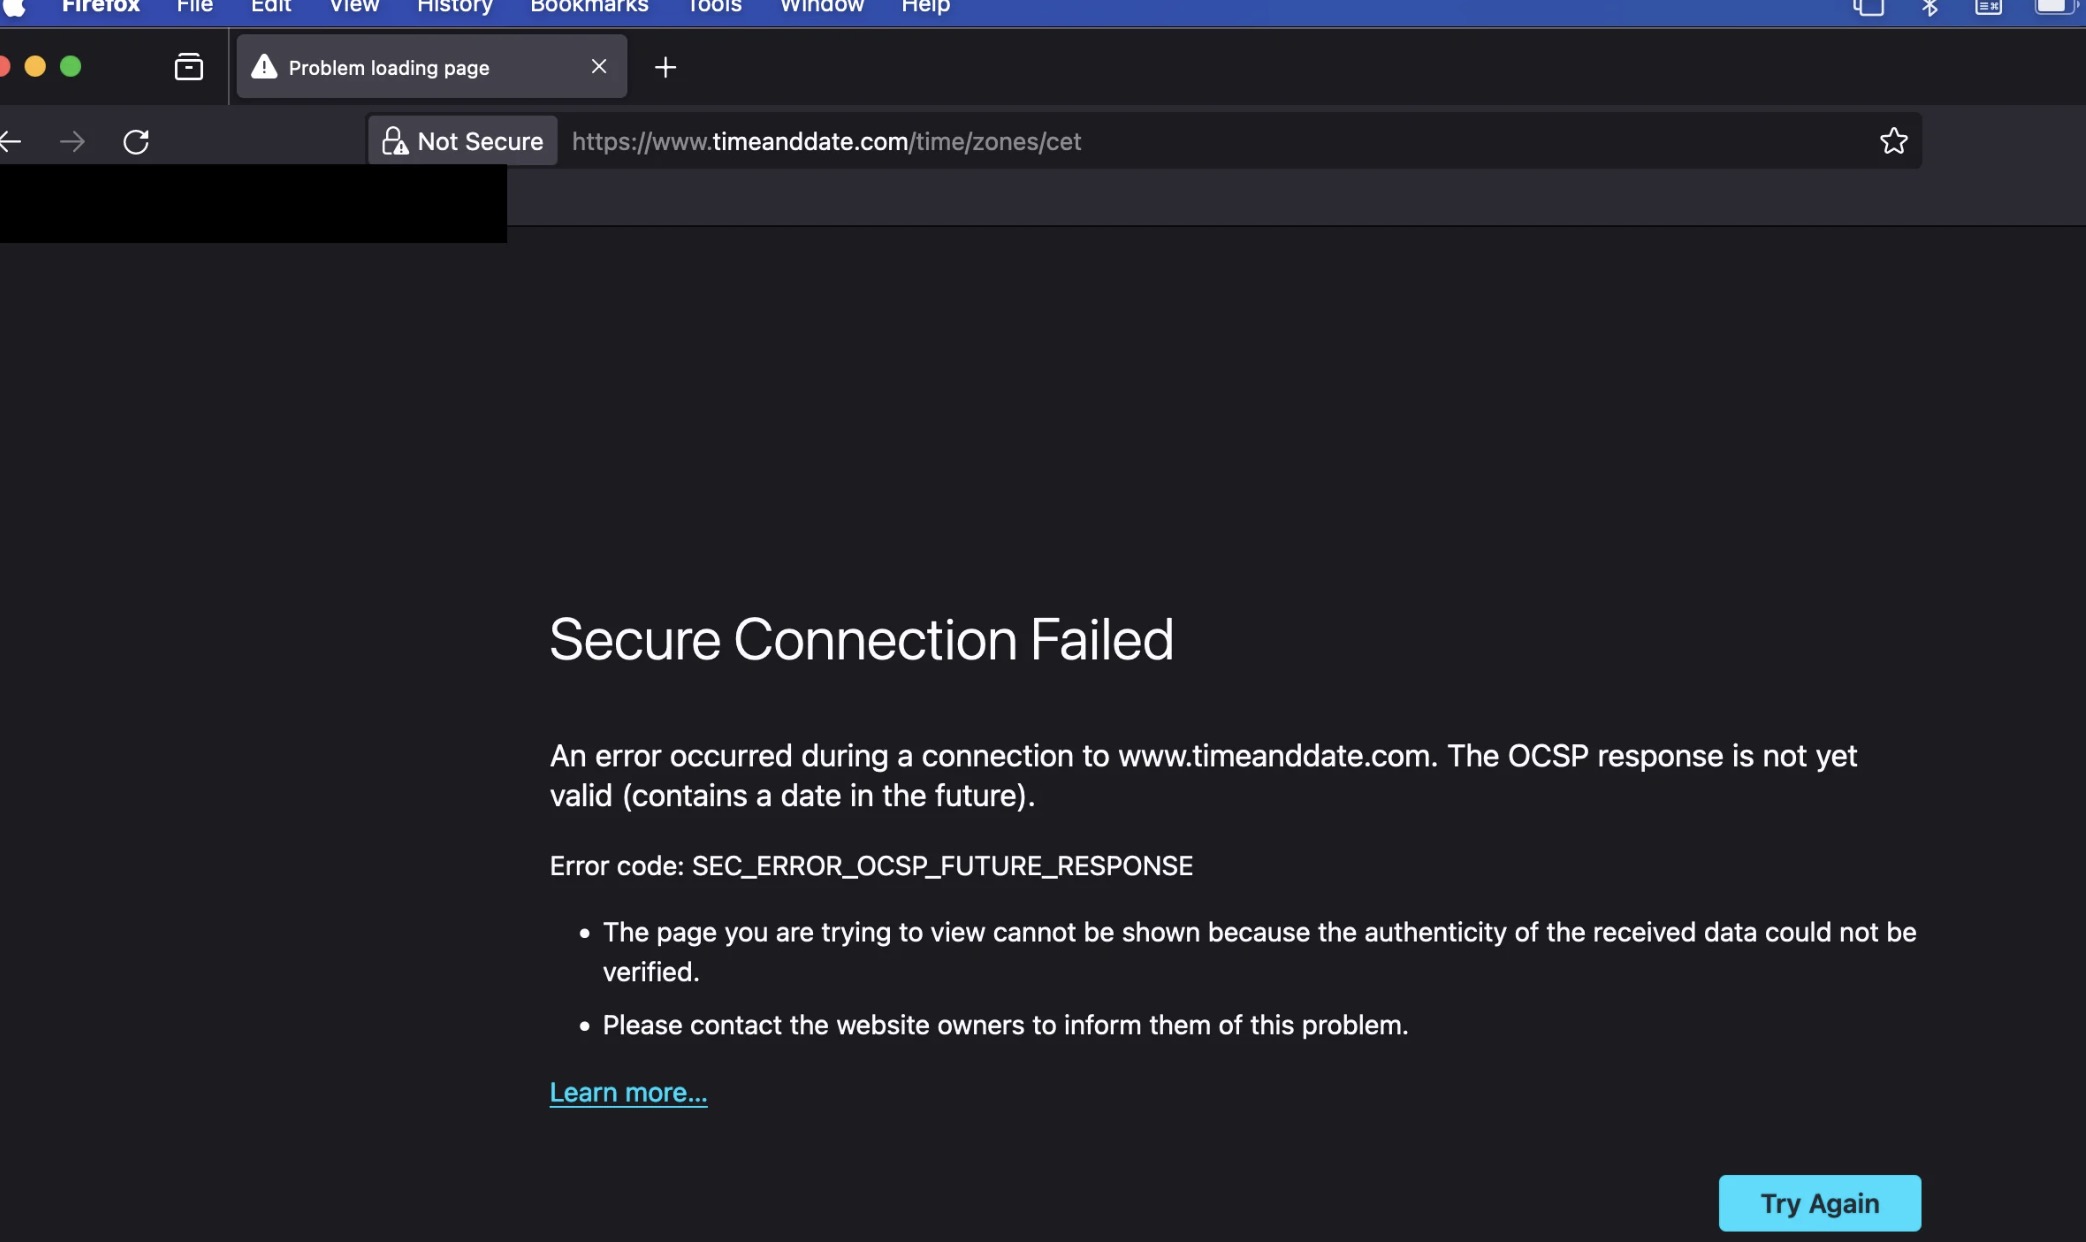Click the warning icon on the loading tab
Image resolution: width=2086 pixels, height=1242 pixels.
pyautogui.click(x=263, y=66)
